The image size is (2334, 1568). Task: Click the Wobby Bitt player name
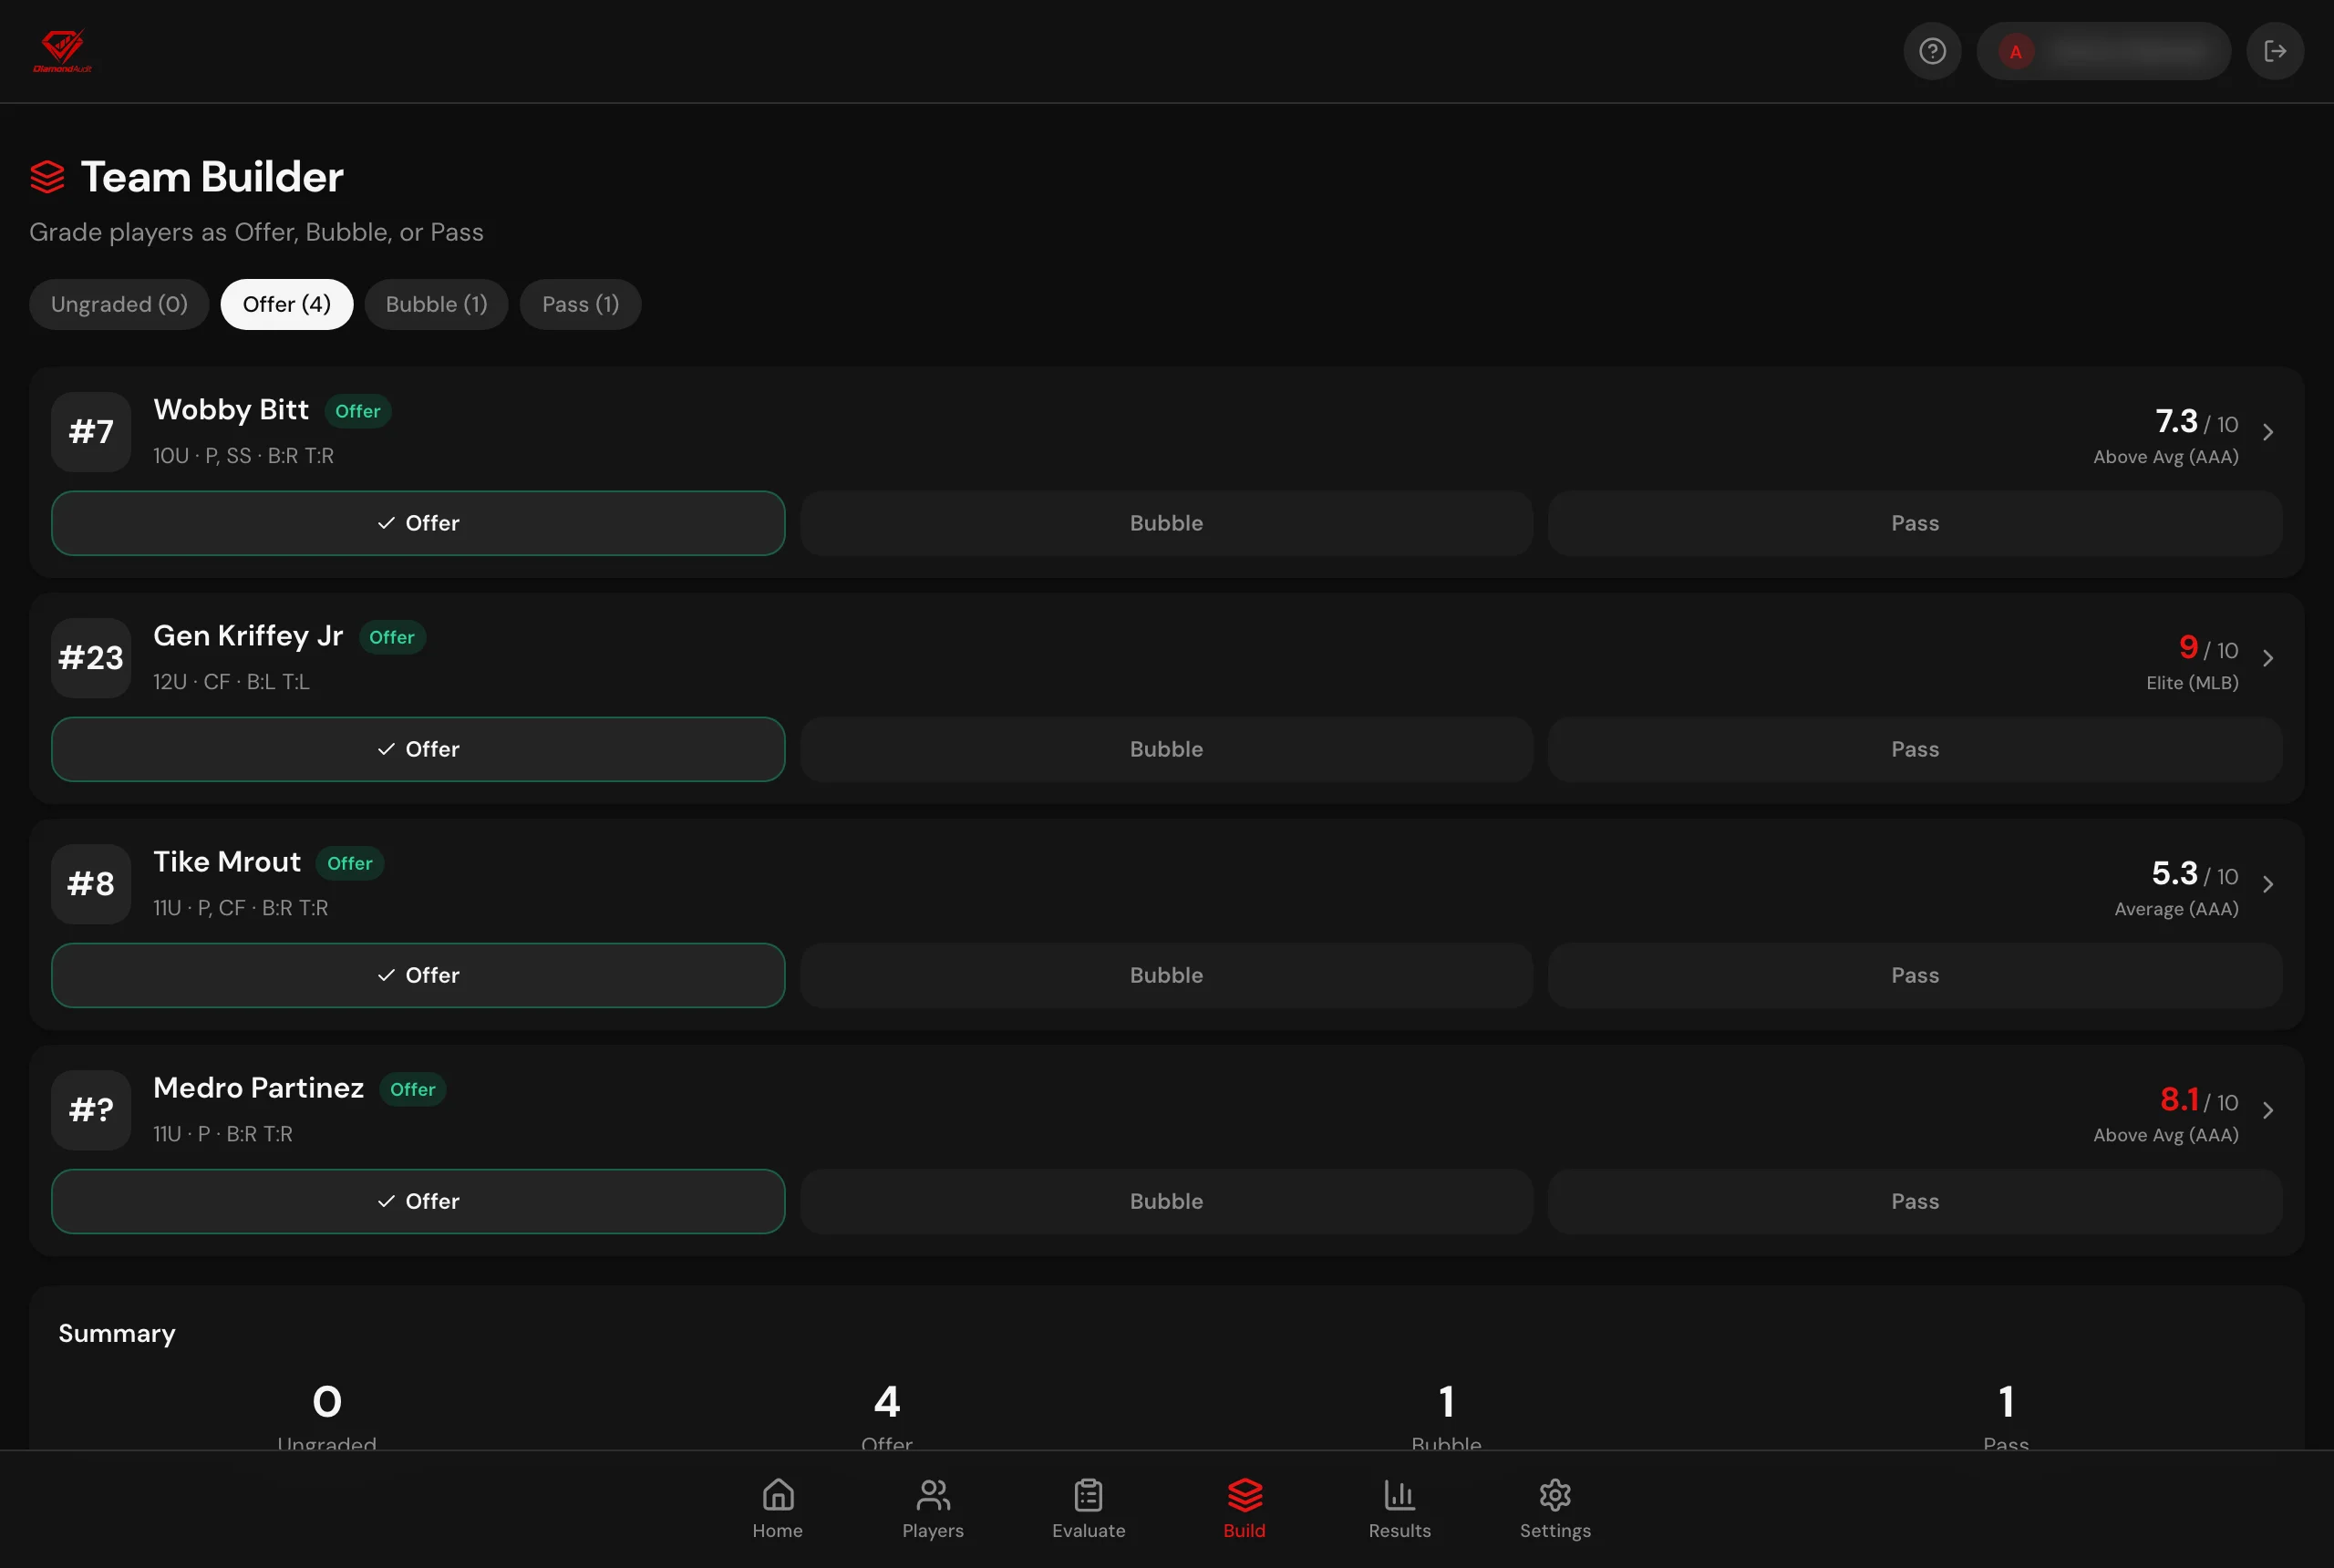pyautogui.click(x=231, y=410)
